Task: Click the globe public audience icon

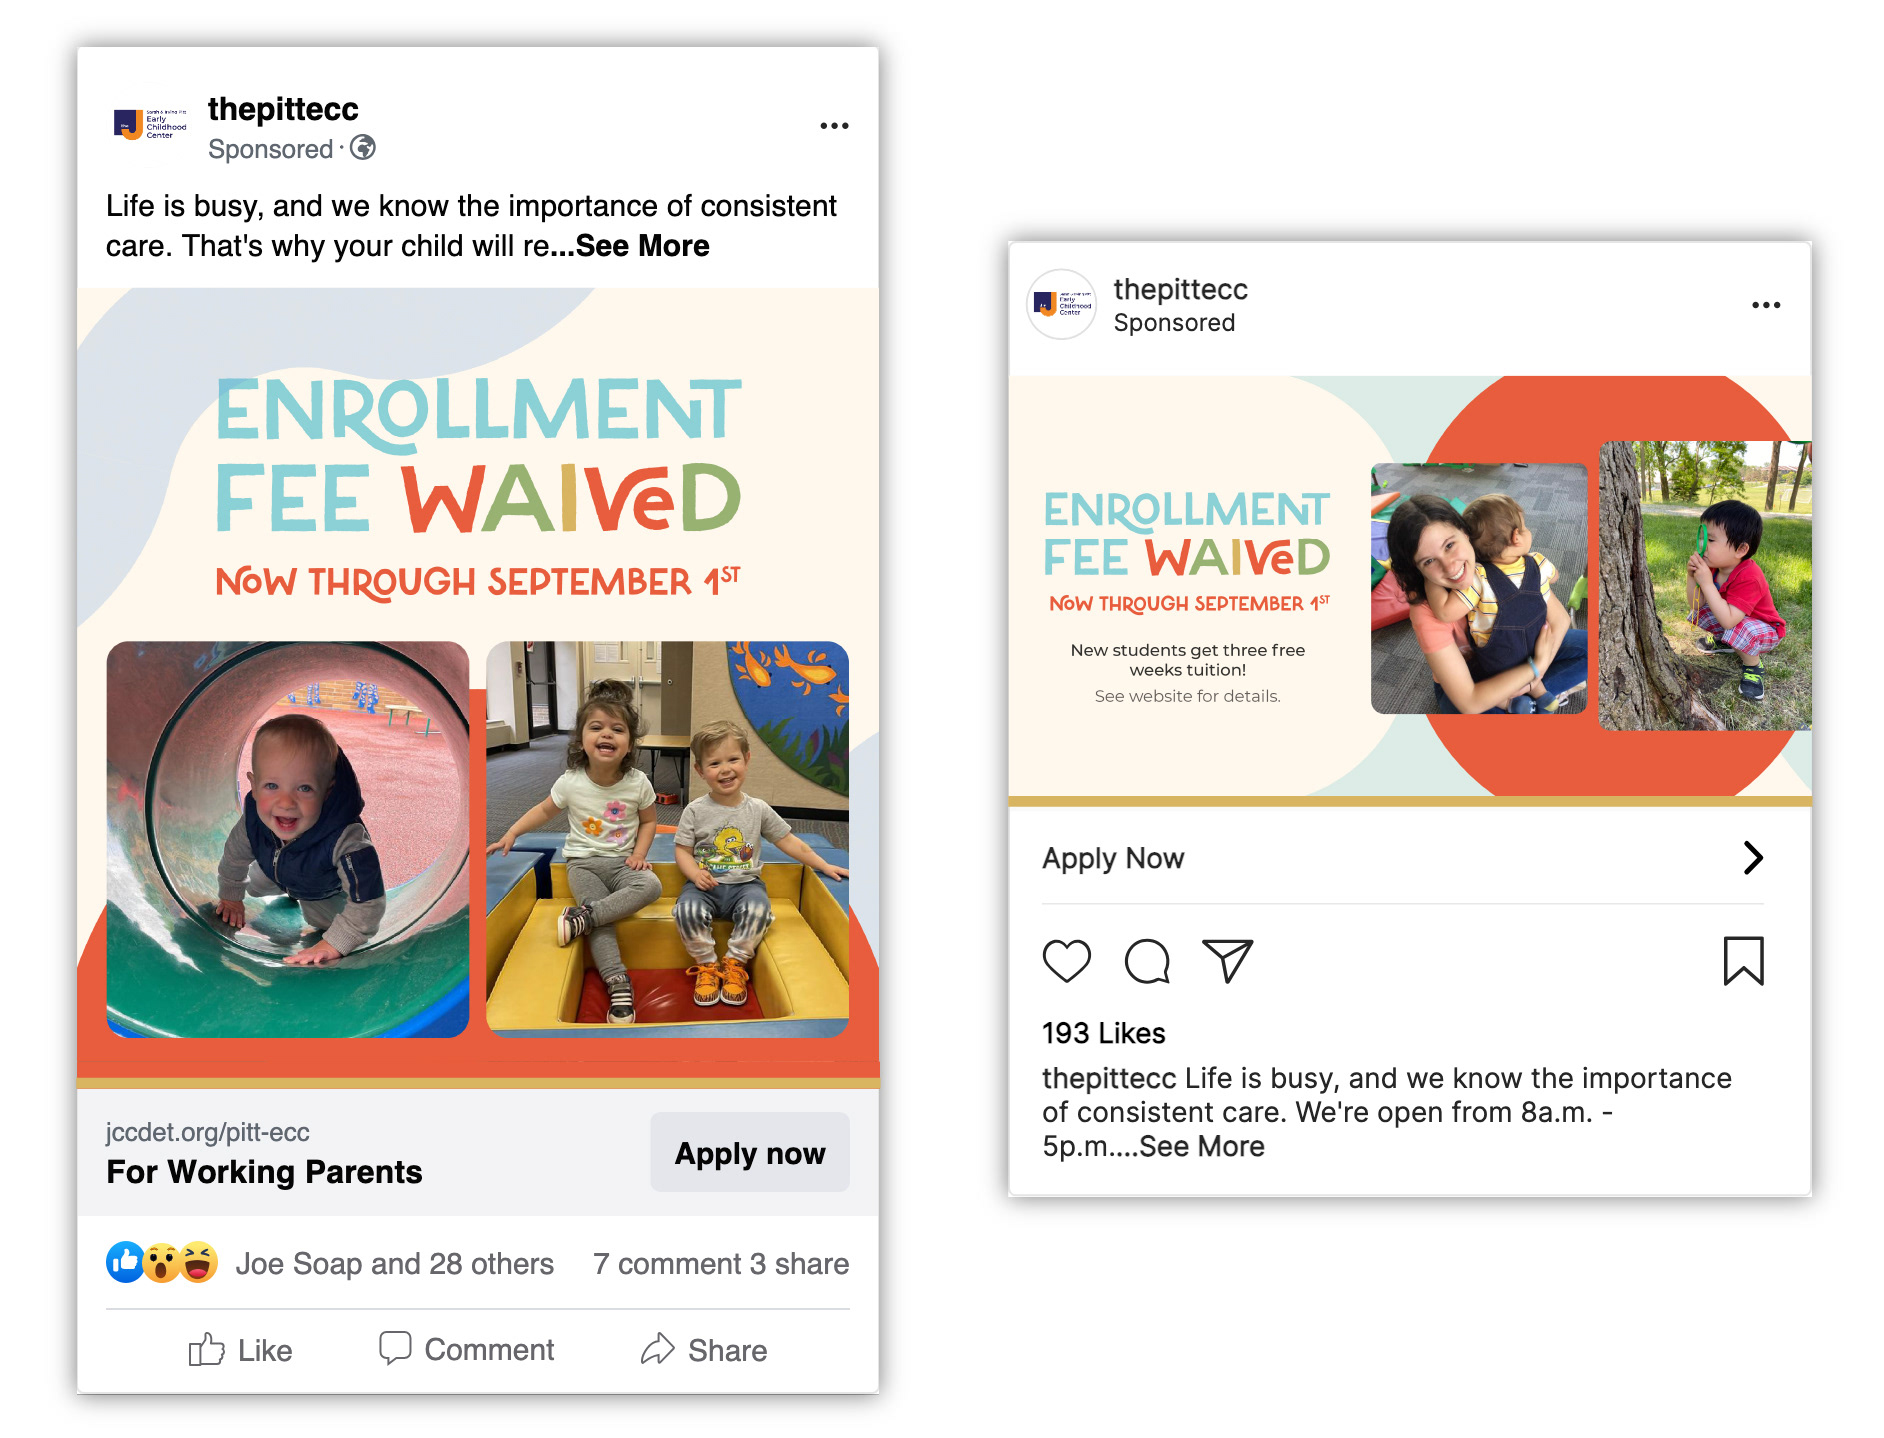Action: 363,148
